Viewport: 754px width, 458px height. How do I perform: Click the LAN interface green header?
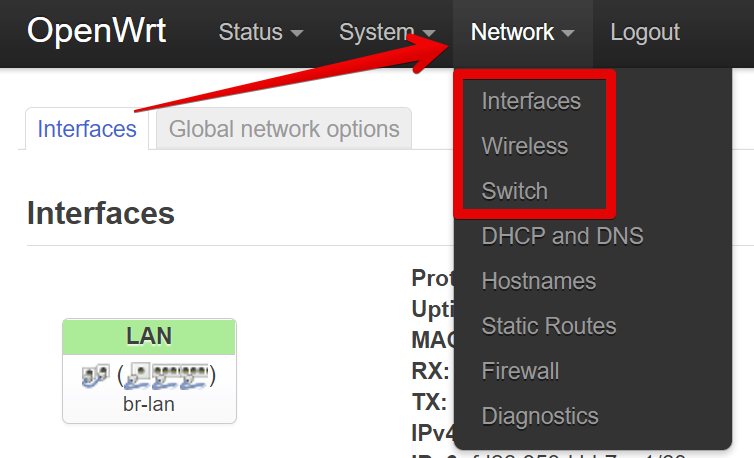tap(149, 336)
